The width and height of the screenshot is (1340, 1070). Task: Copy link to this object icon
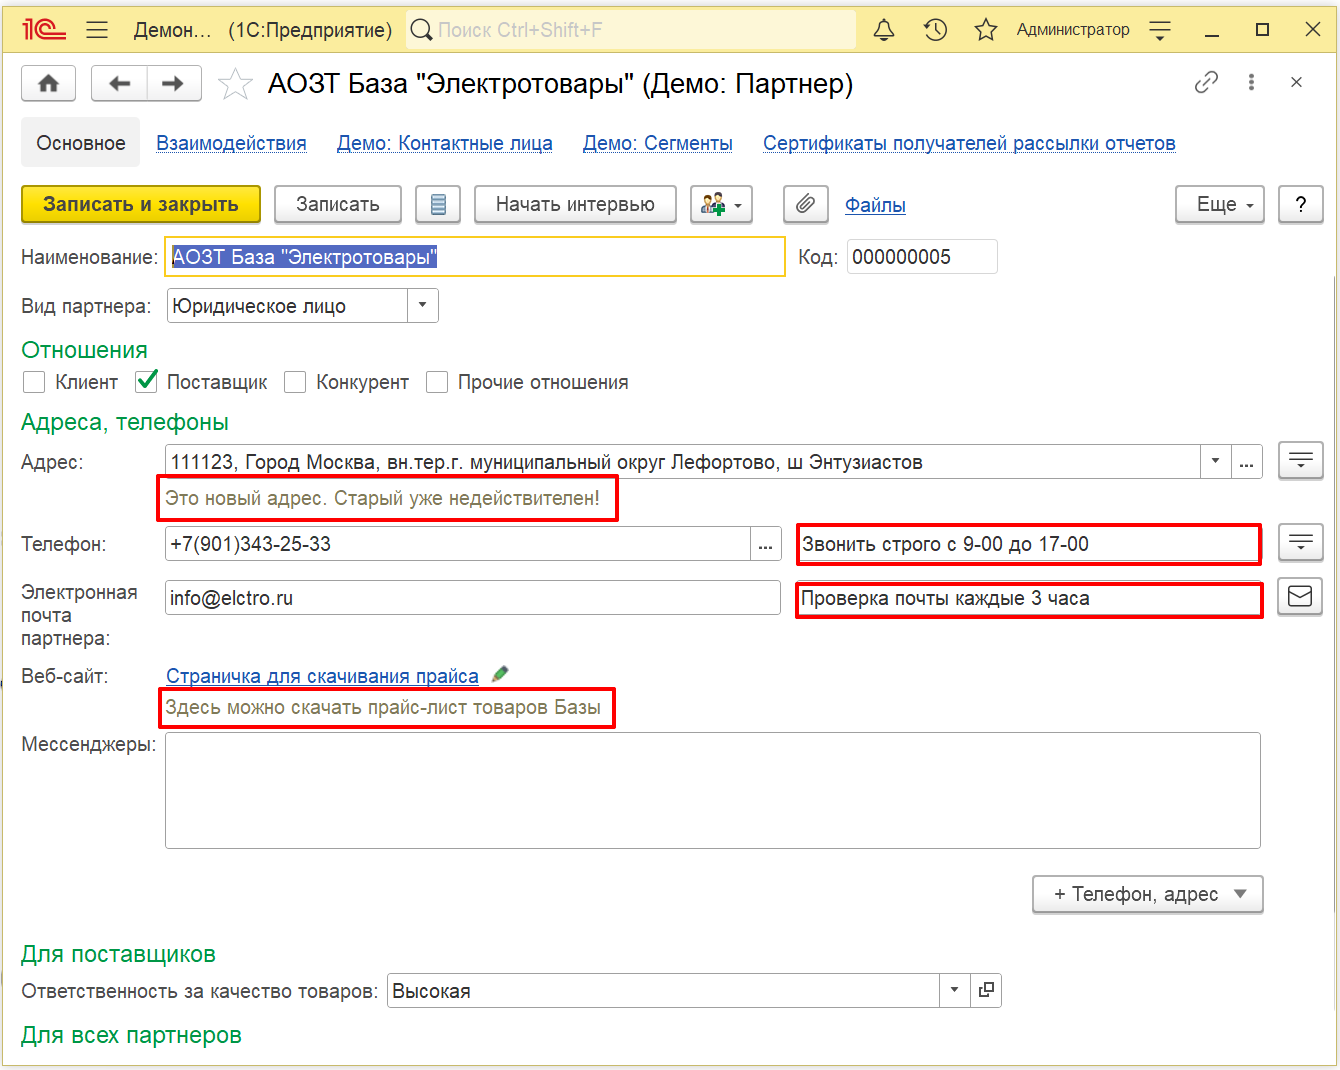[x=1207, y=82]
